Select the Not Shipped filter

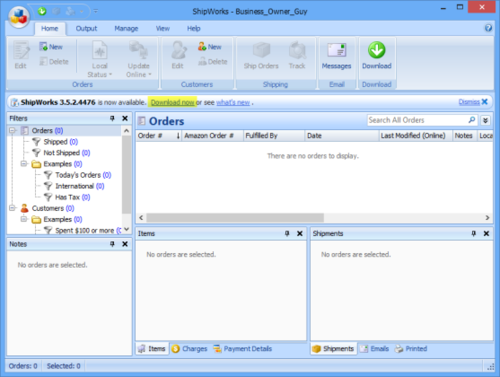point(61,153)
